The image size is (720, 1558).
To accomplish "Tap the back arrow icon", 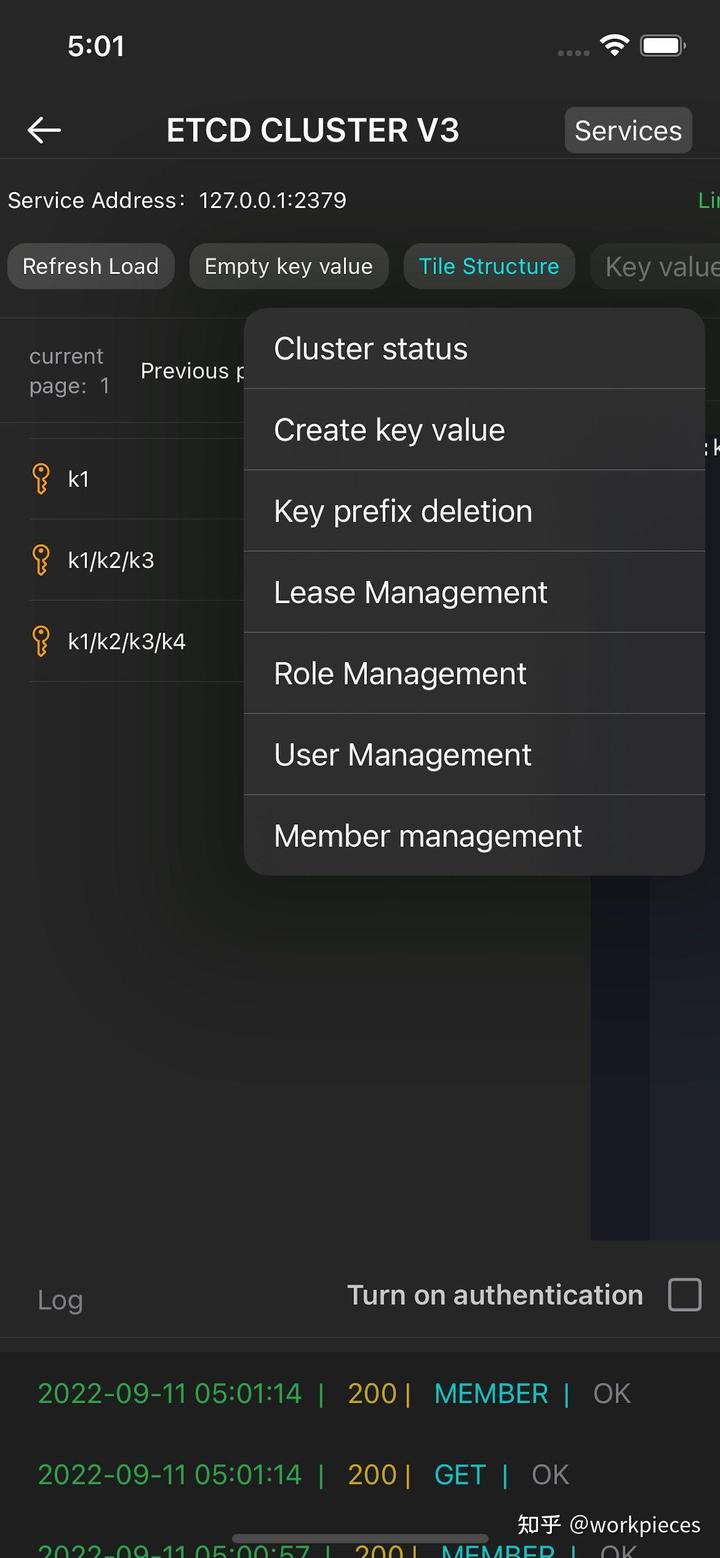I will point(42,130).
